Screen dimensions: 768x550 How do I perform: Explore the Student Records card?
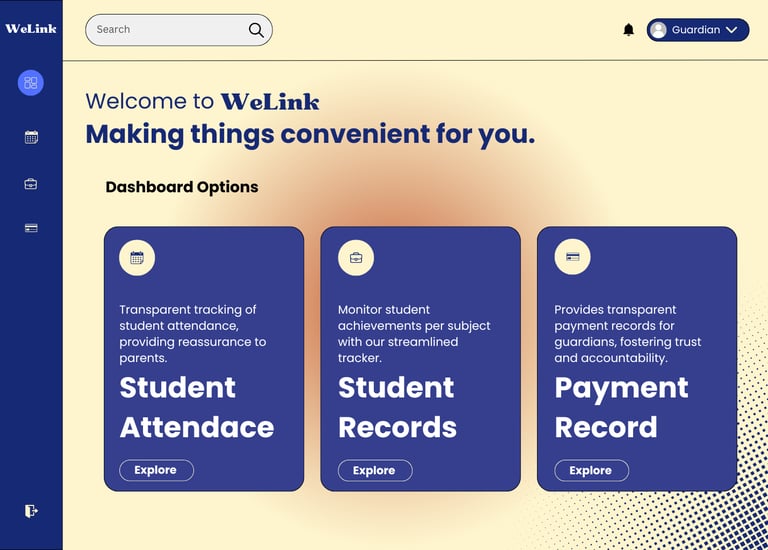tap(375, 471)
